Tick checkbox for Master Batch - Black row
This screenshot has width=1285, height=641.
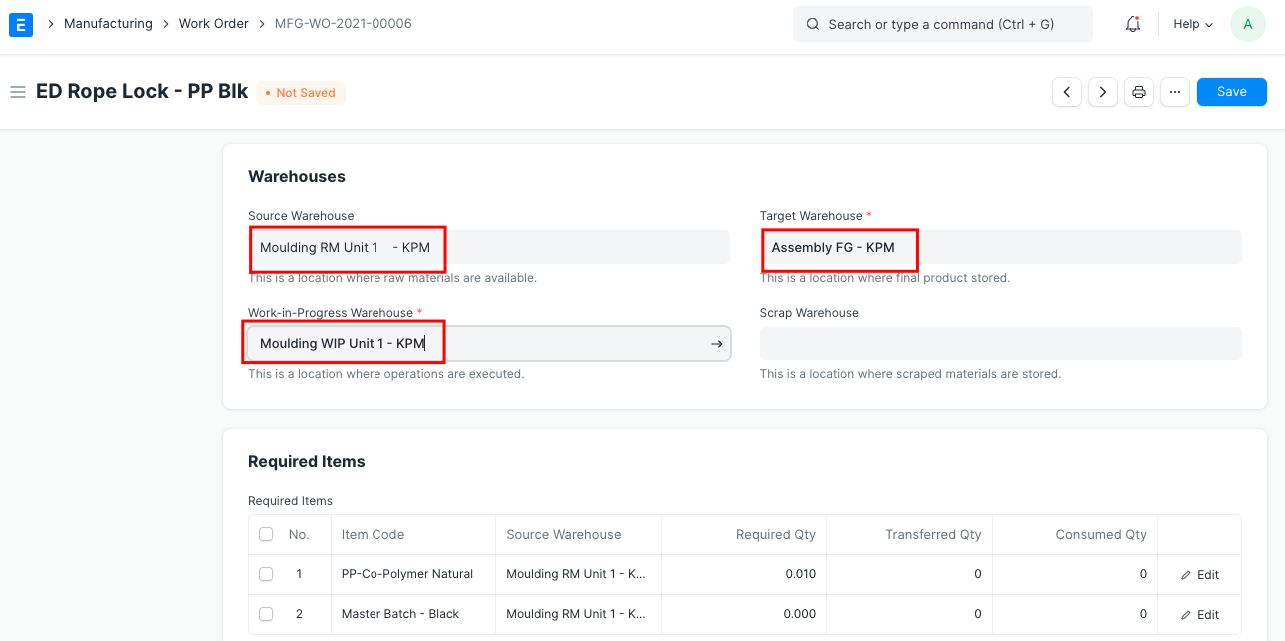point(266,614)
